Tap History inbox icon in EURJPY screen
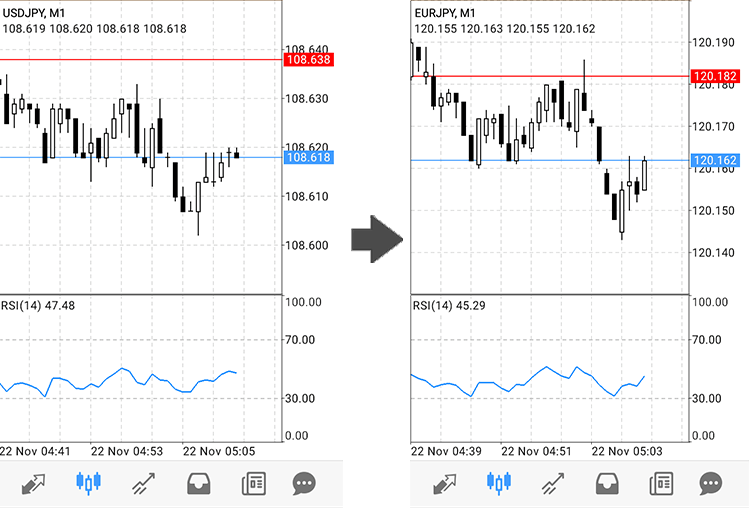This screenshot has height=508, width=752. coord(605,484)
